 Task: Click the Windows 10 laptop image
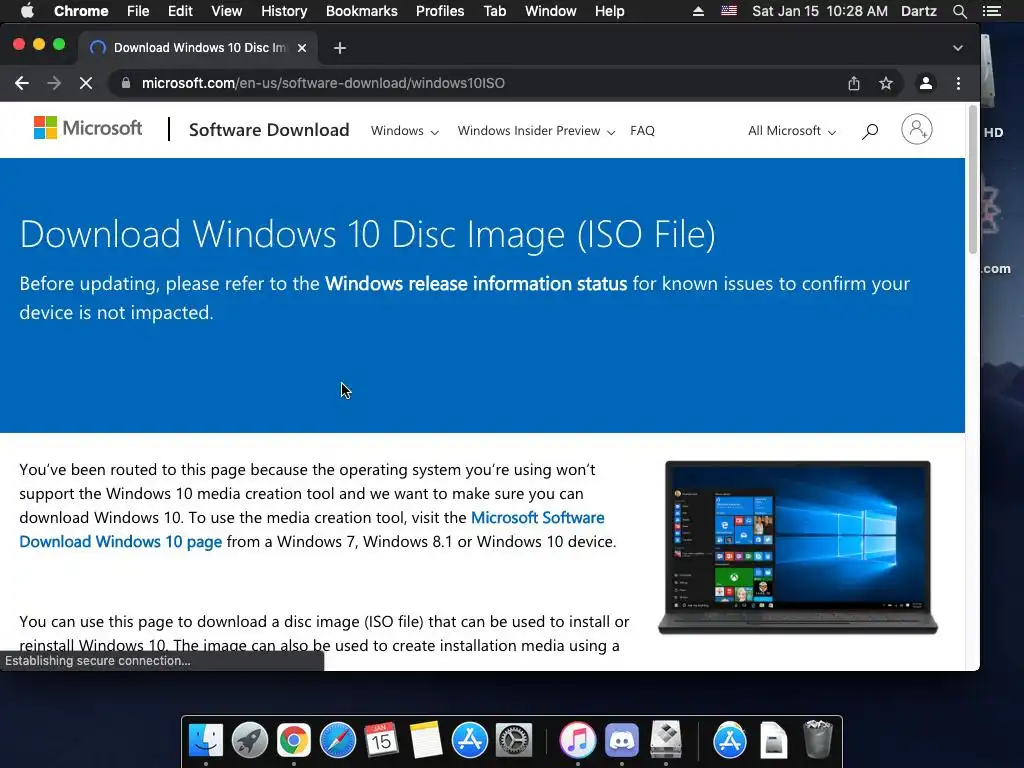[x=797, y=547]
